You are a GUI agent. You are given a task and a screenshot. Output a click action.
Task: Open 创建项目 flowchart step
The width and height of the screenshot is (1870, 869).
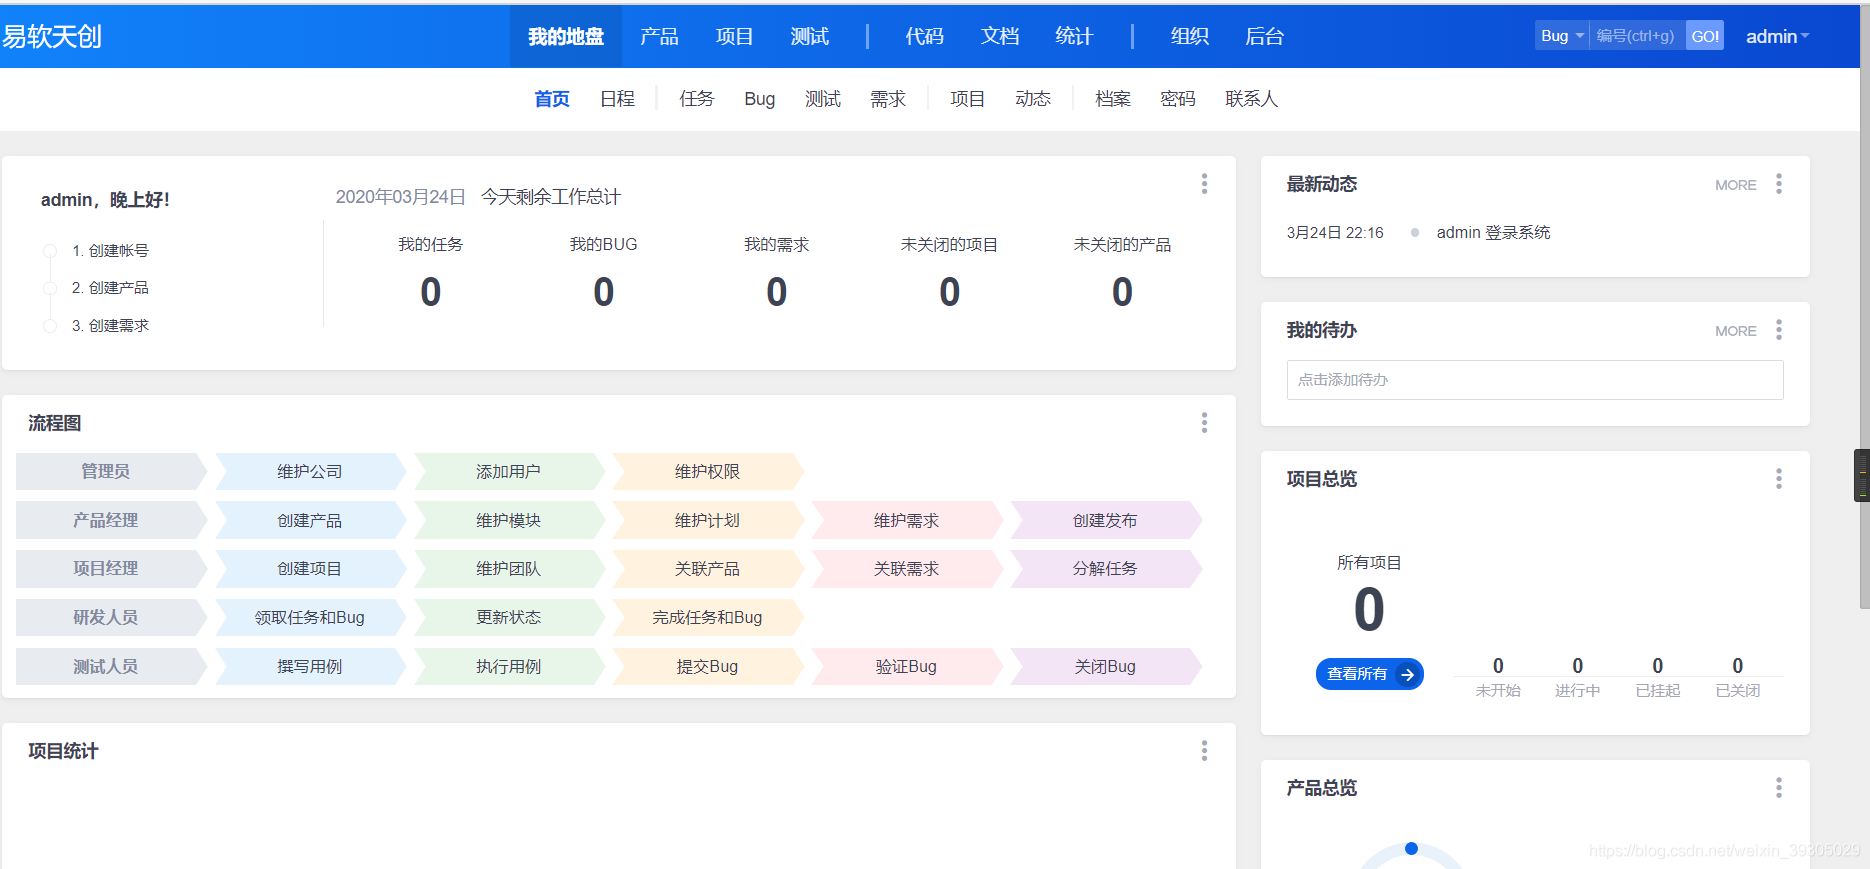tap(310, 568)
